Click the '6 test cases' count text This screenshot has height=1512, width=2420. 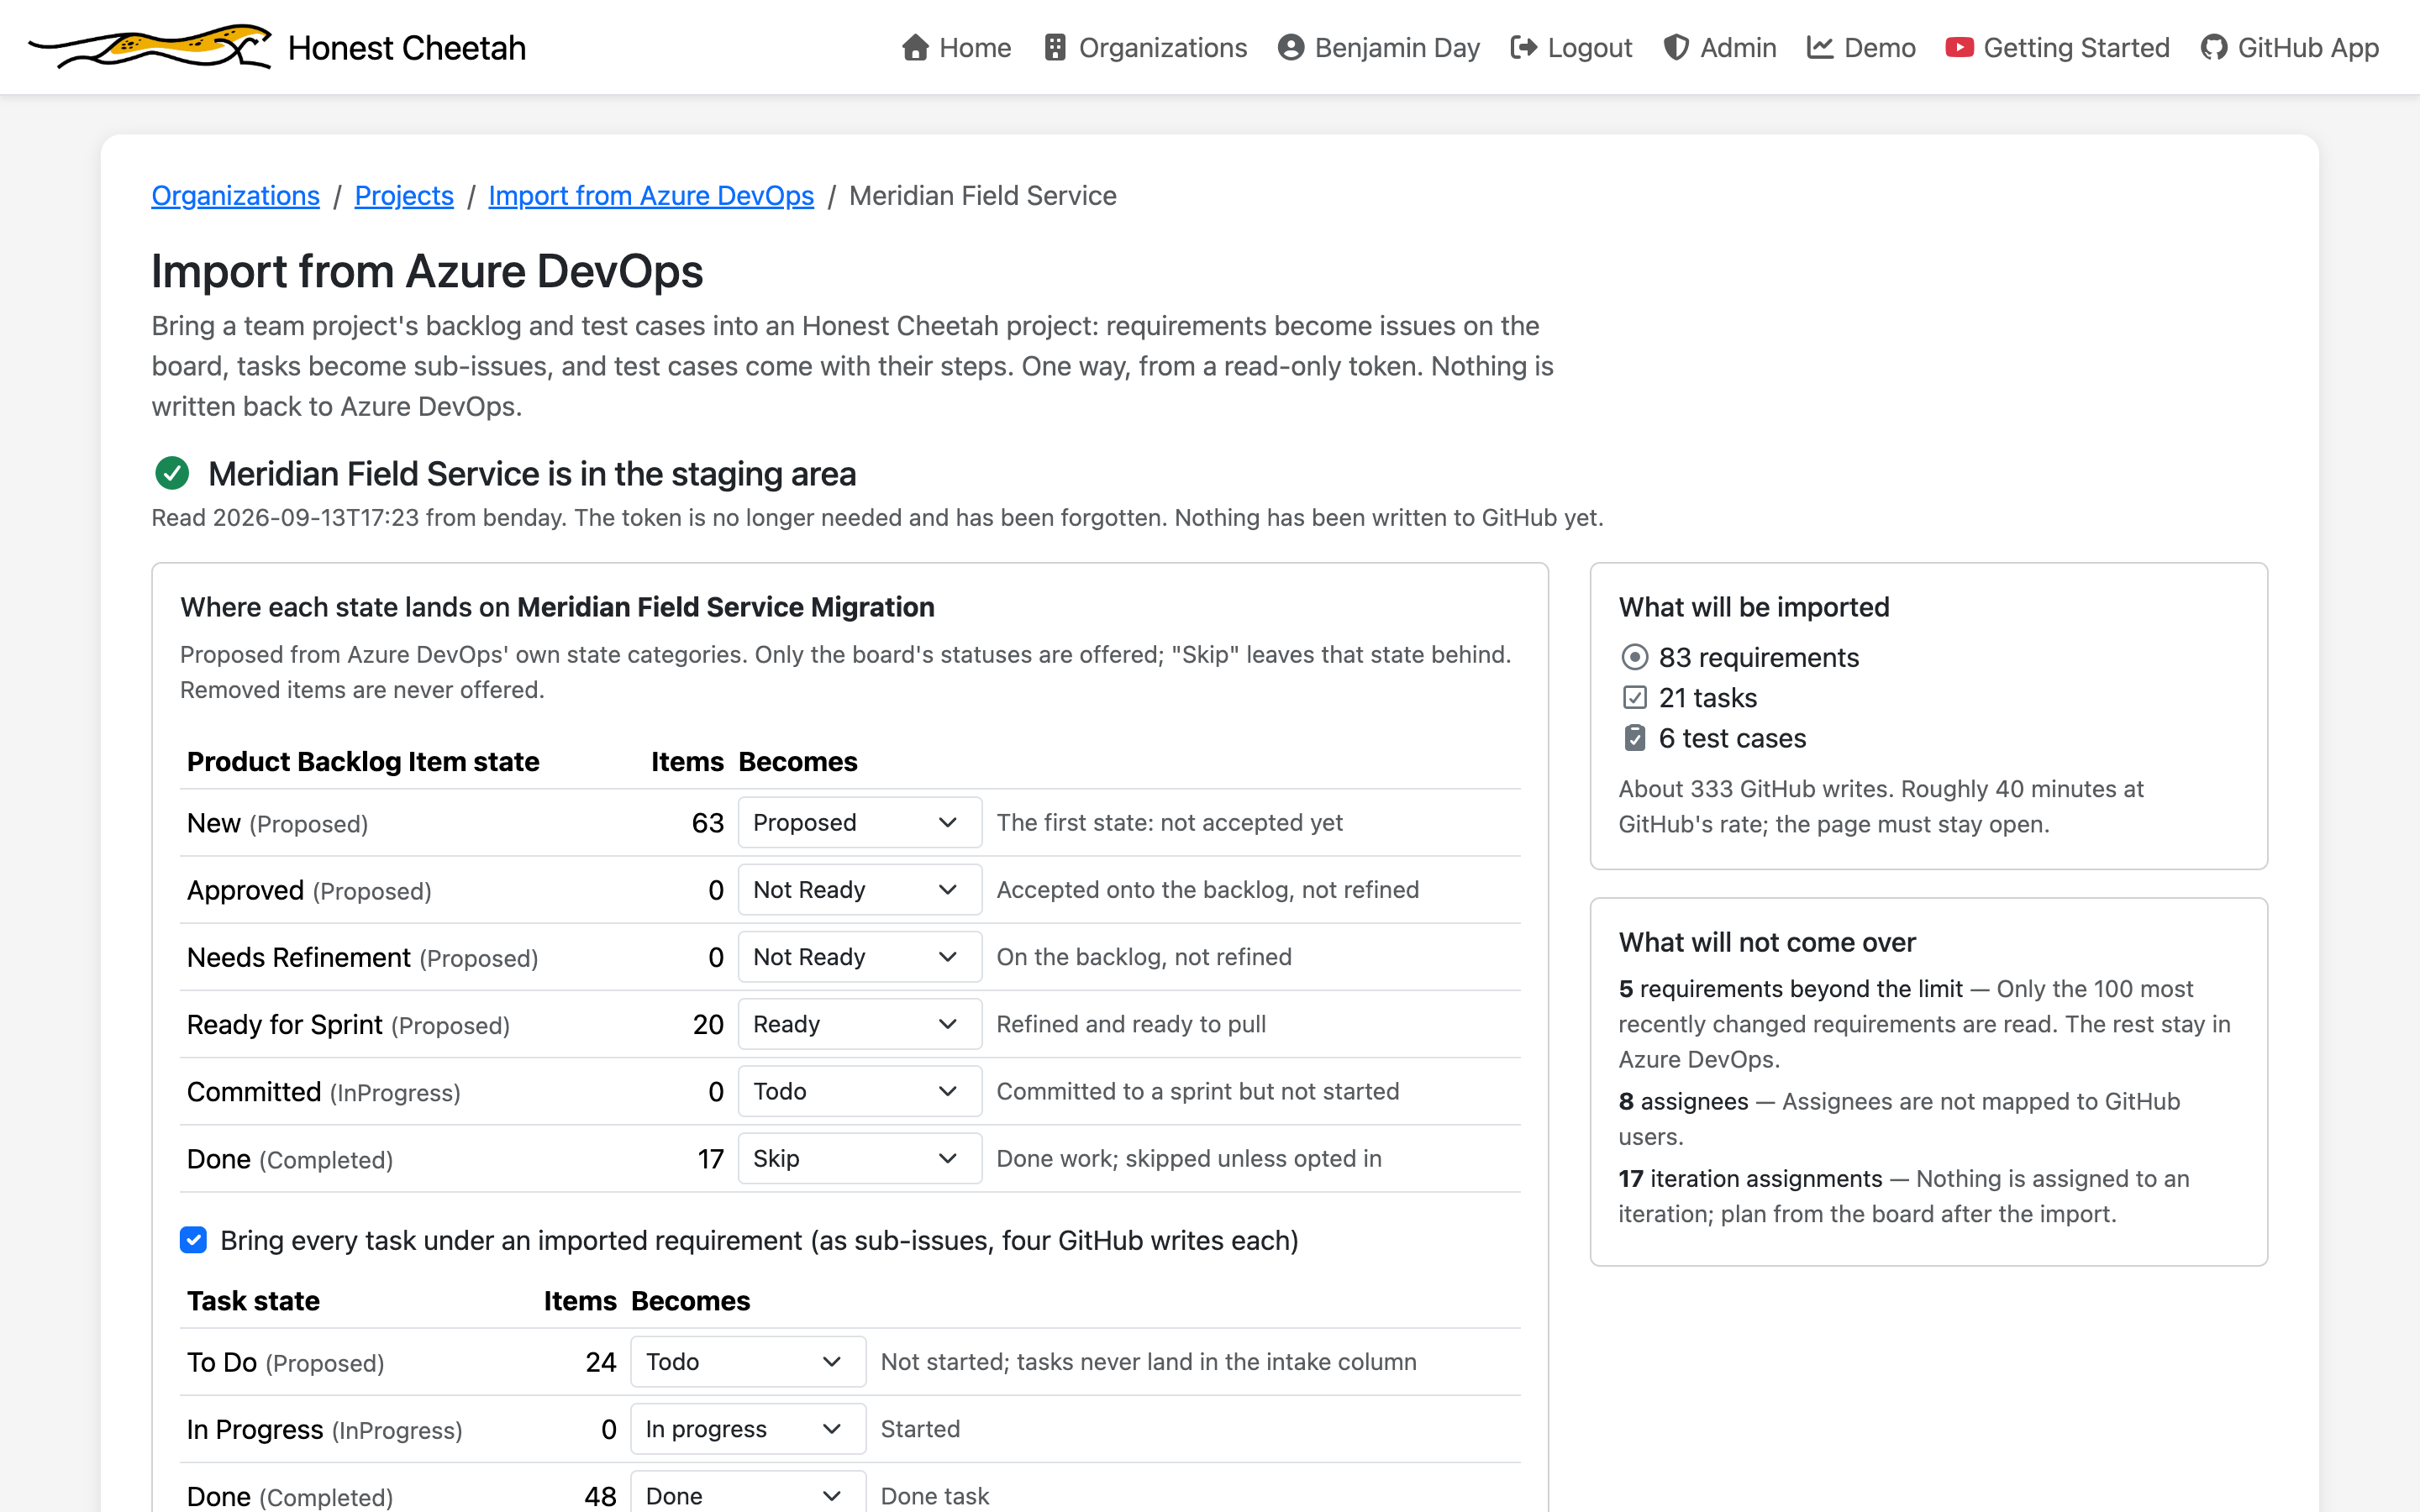point(1732,738)
